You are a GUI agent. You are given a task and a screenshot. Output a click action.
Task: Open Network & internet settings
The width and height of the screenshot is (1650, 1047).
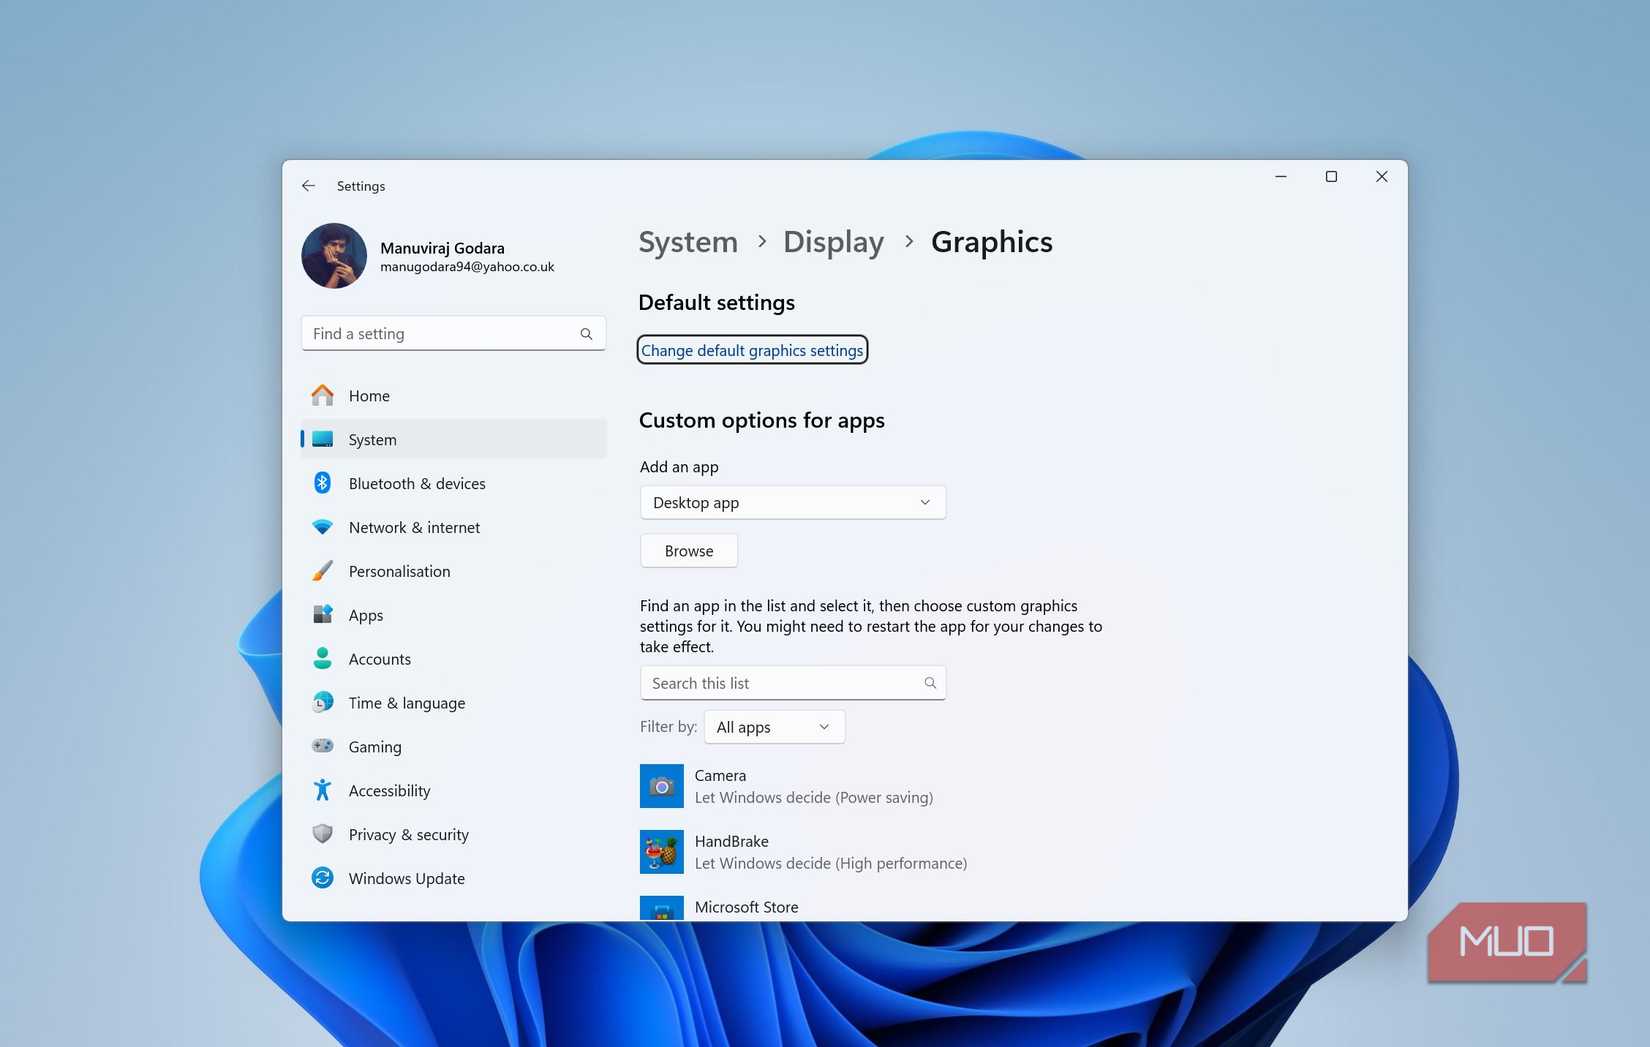[x=454, y=527]
